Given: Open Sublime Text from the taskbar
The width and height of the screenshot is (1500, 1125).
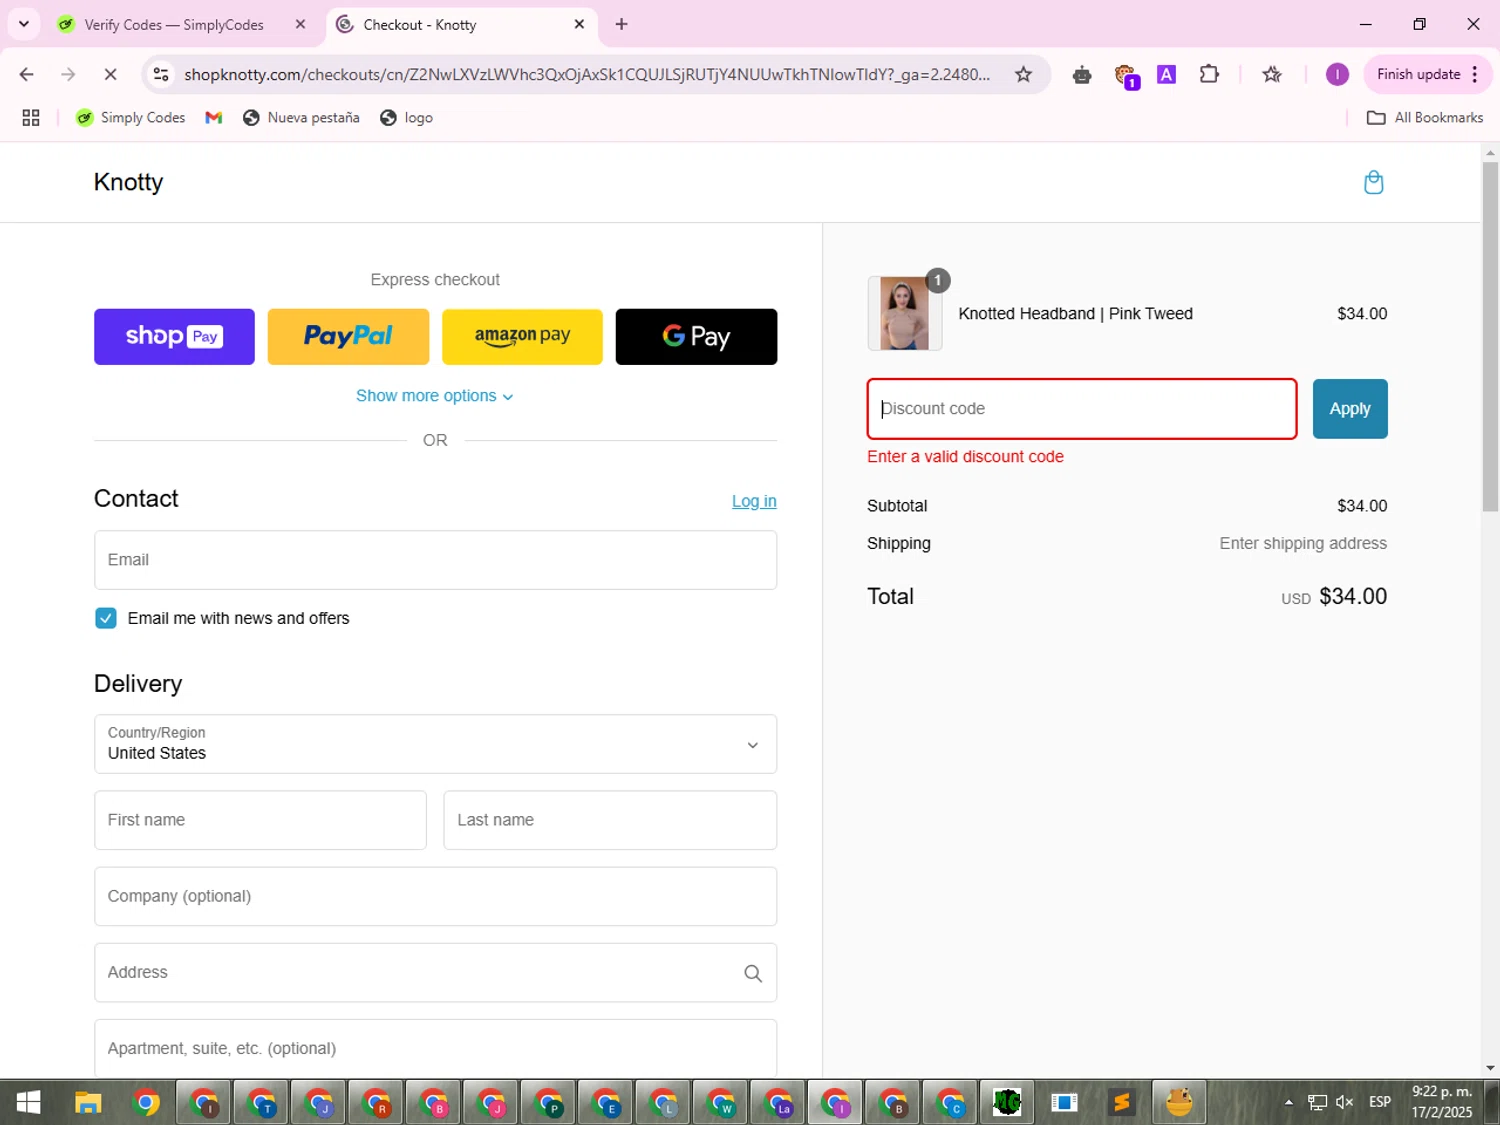Looking at the screenshot, I should coord(1121,1102).
